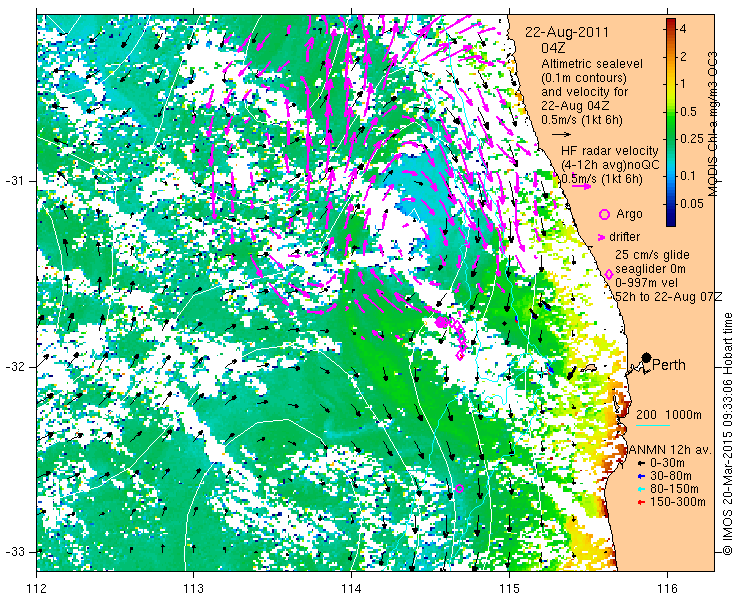The image size is (740, 600).
Task: Click the latitude '-33' axis label
Action: (x=14, y=552)
